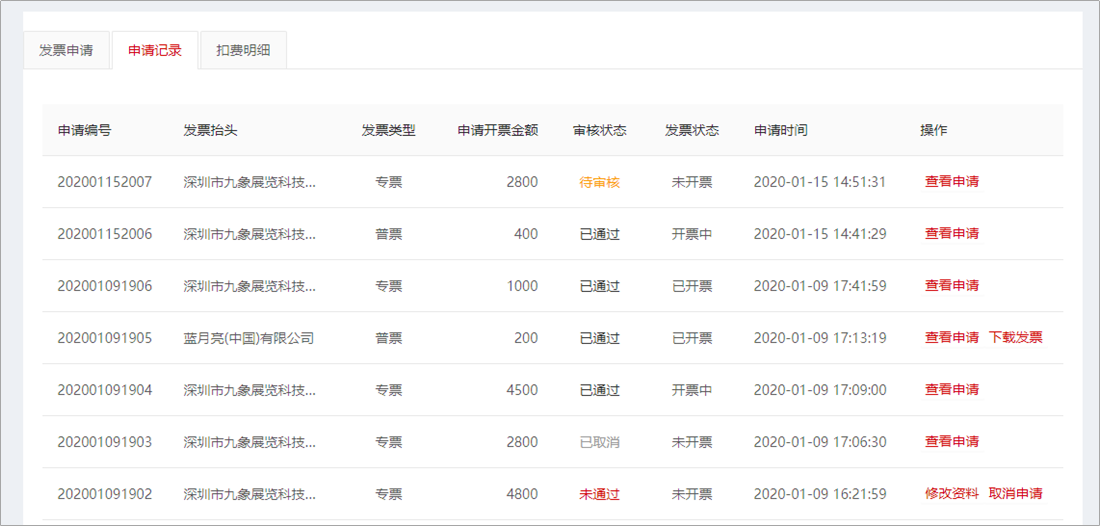Screen dimensions: 1100x526
Task: Click the 未通过 review status
Action: 600,493
